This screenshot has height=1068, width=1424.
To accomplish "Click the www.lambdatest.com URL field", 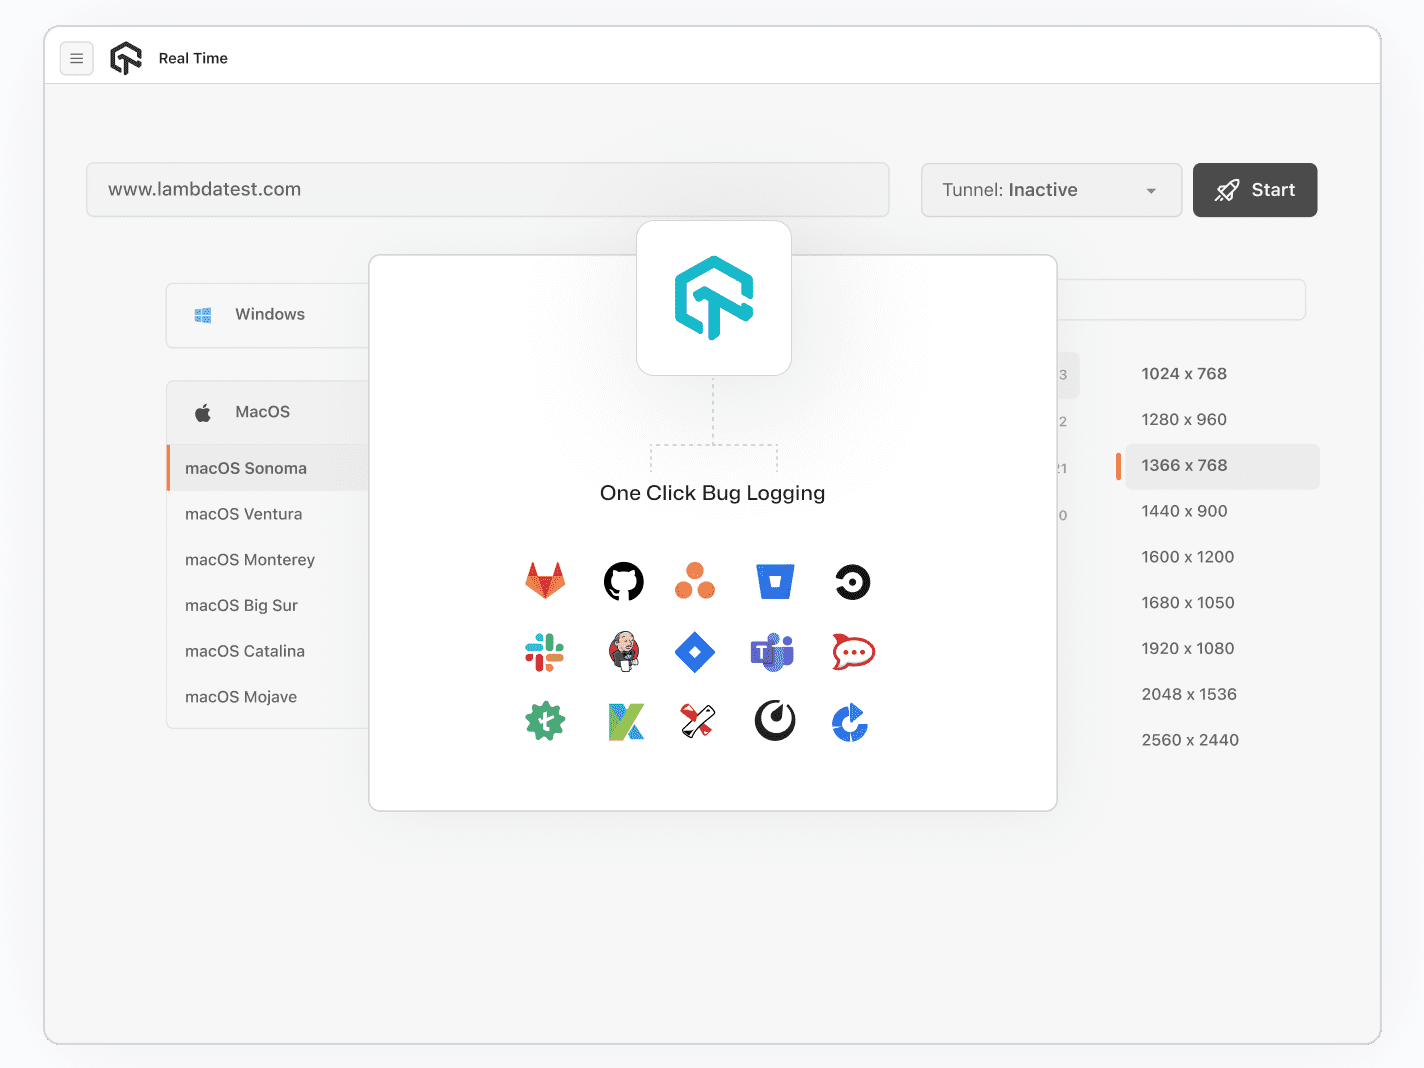I will click(487, 189).
